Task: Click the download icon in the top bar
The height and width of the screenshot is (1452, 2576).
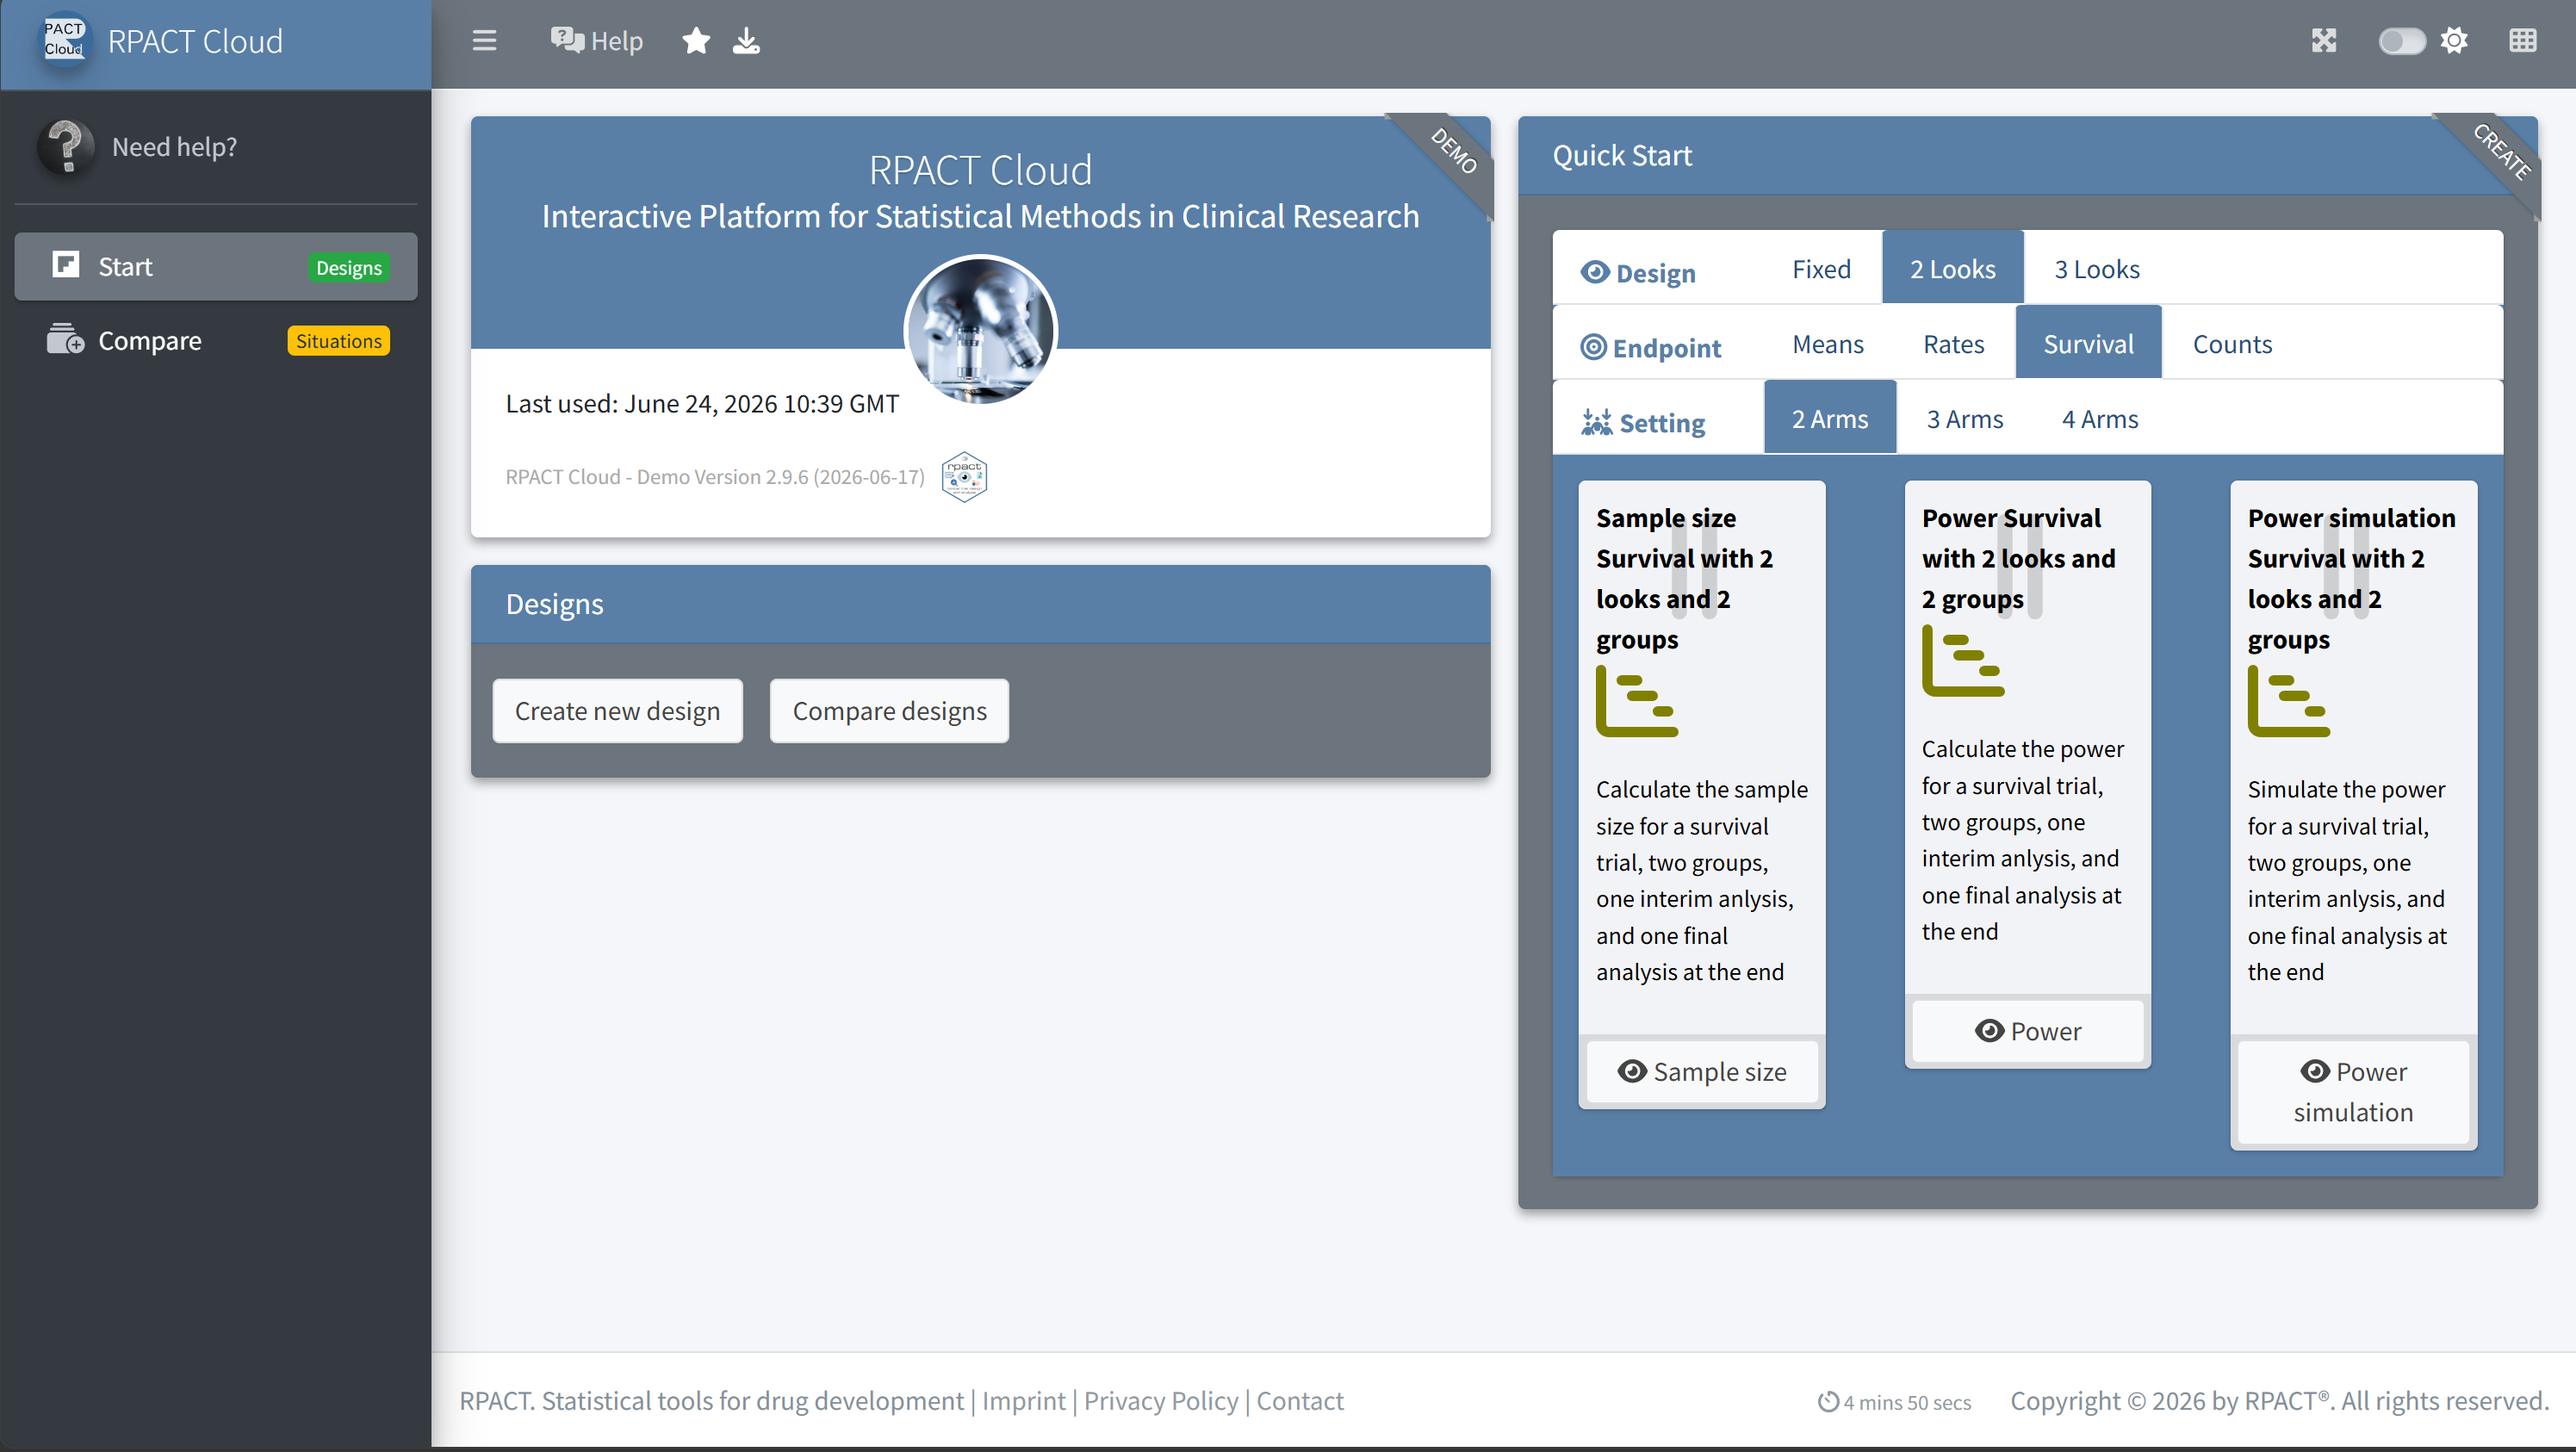Action: click(746, 41)
